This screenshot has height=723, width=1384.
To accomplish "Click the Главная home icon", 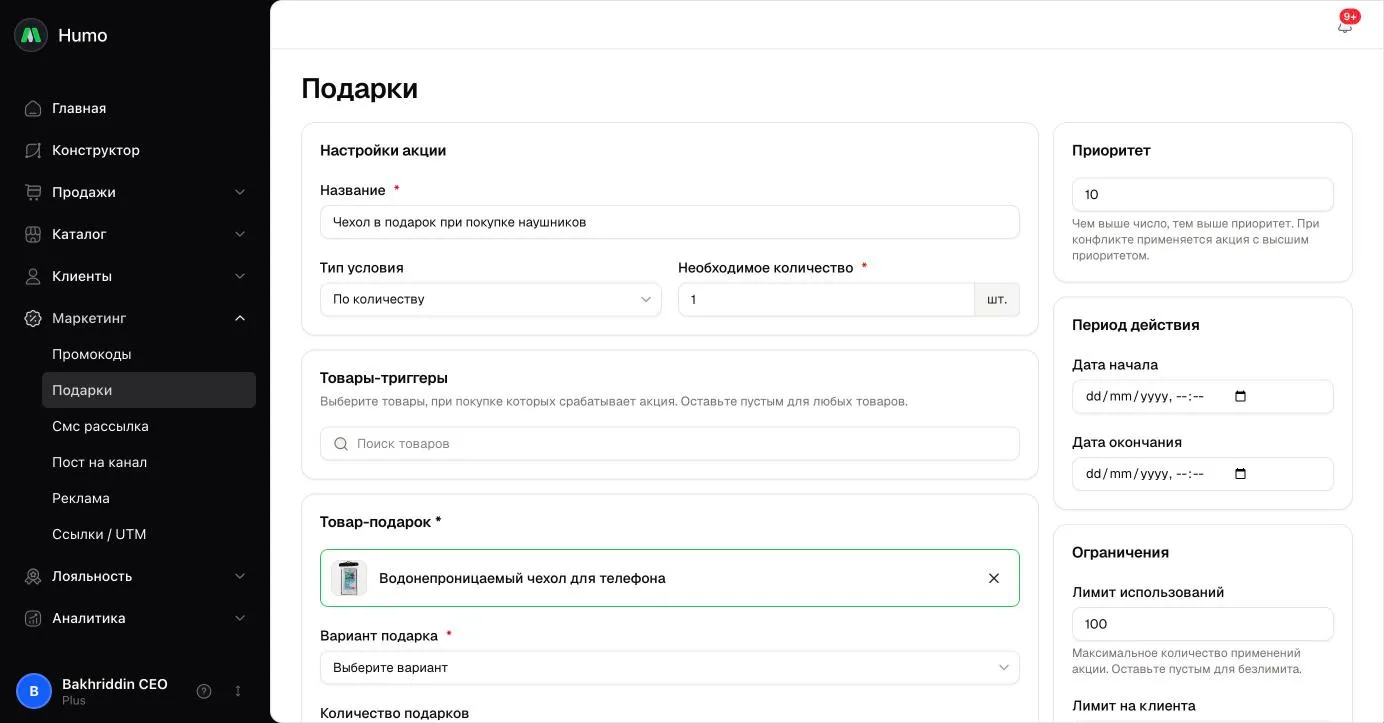I will tap(33, 108).
